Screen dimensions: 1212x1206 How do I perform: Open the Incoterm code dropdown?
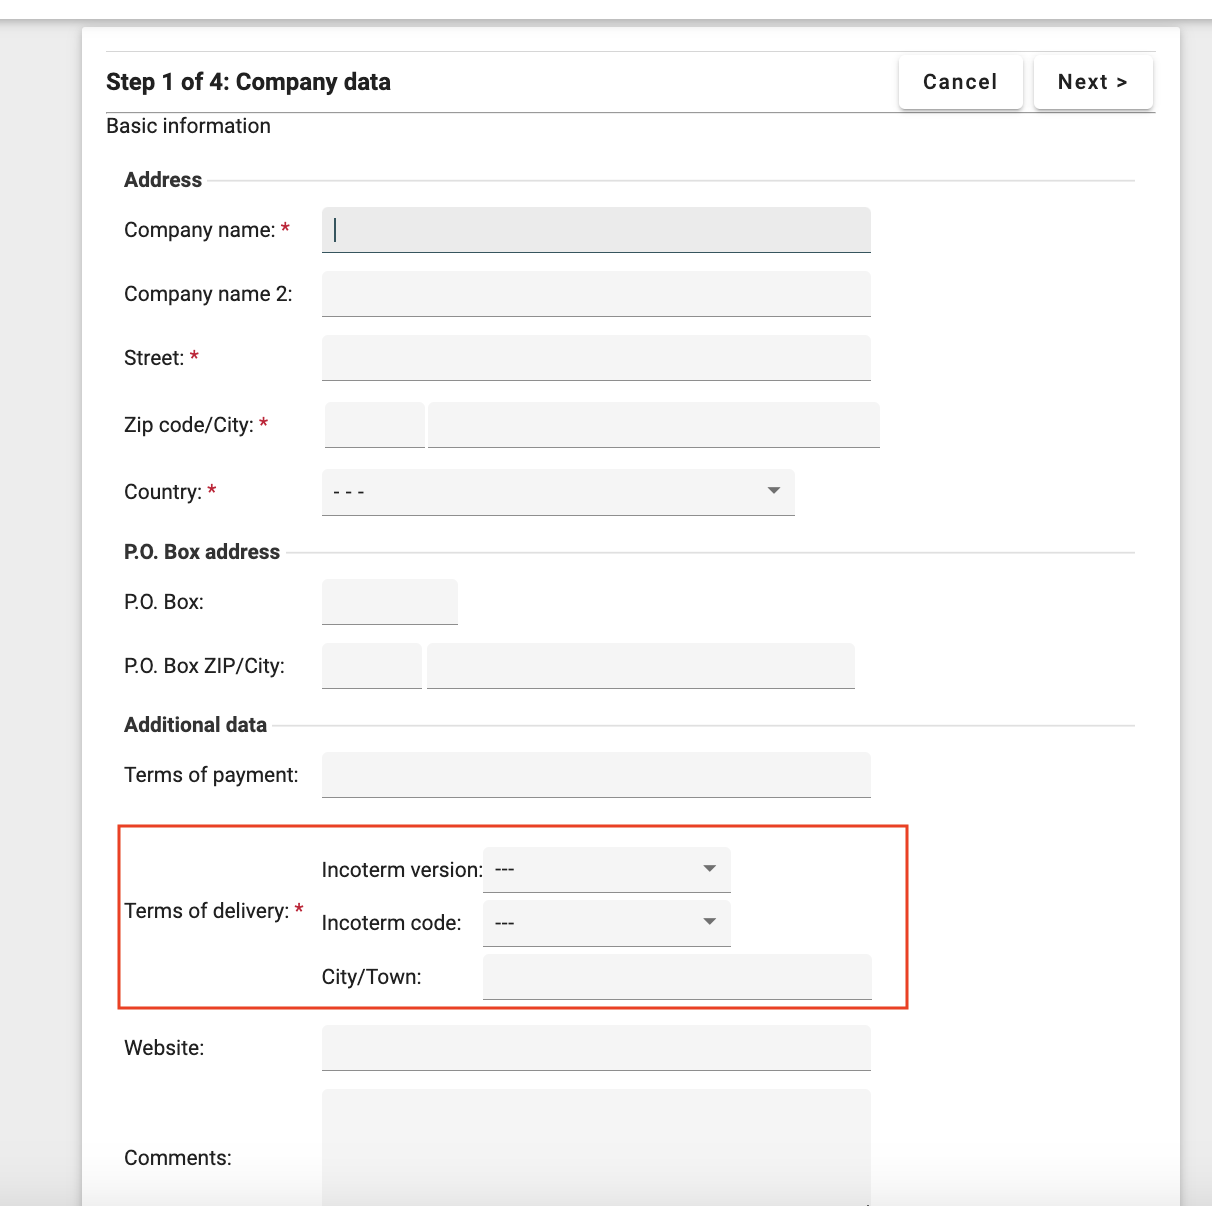pyautogui.click(x=606, y=922)
